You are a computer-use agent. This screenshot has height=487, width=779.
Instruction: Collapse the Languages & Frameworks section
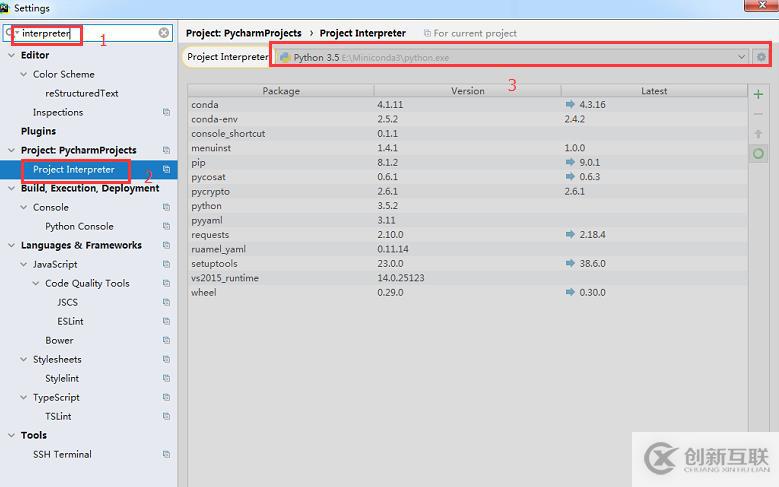click(12, 245)
